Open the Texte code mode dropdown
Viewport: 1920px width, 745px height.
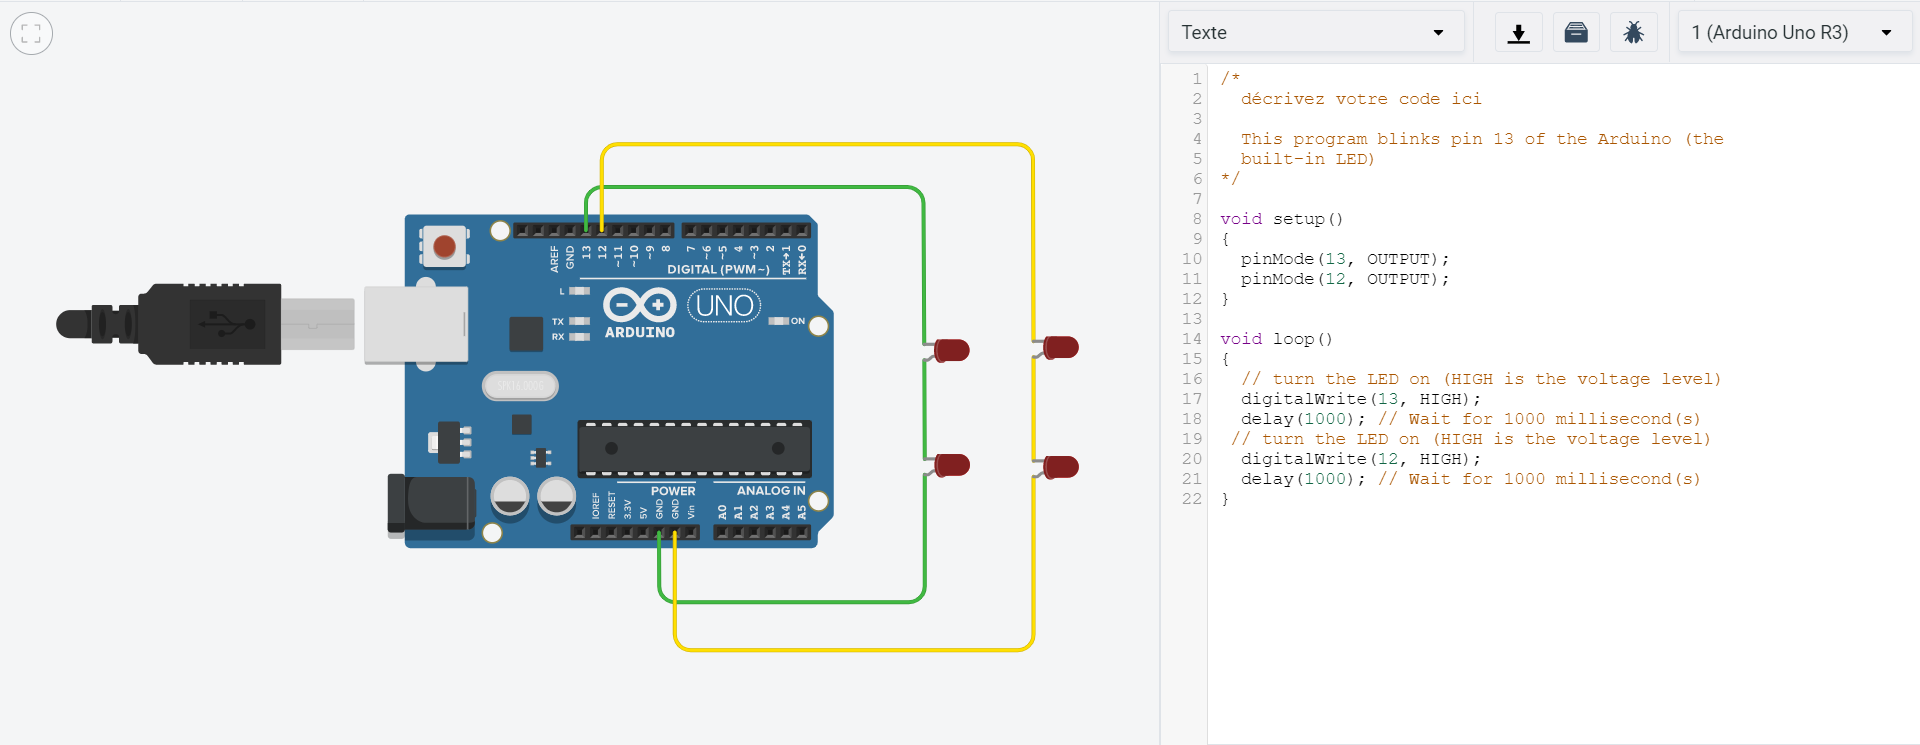[x=1315, y=32]
